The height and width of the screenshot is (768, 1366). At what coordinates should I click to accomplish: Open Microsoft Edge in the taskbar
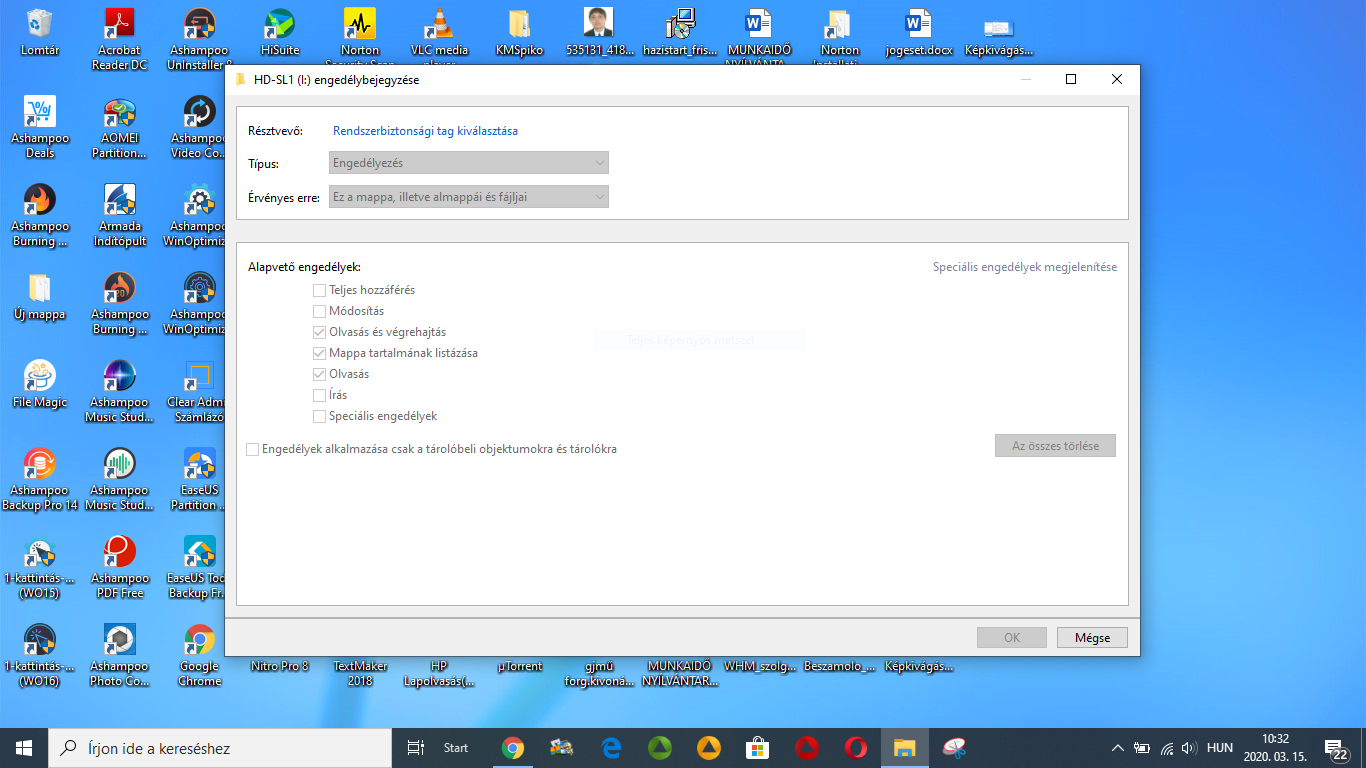(611, 747)
